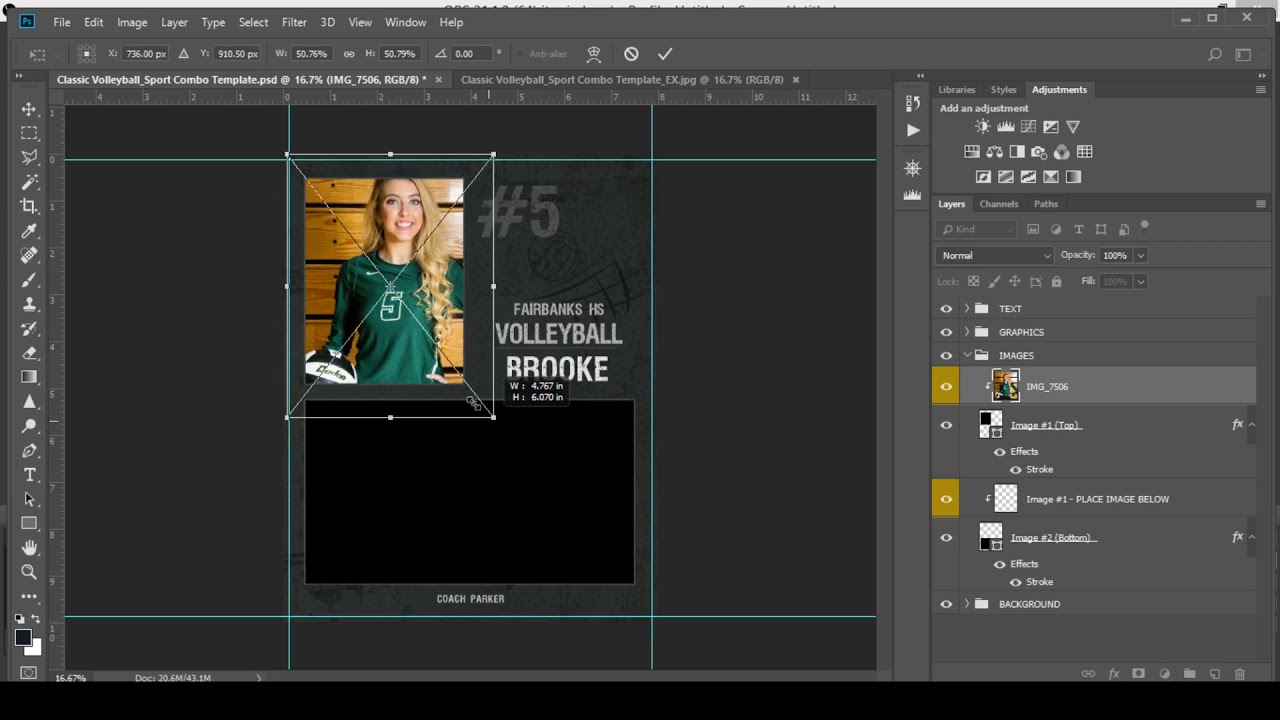This screenshot has width=1280, height=720.
Task: Open the Filter menu
Action: click(294, 22)
